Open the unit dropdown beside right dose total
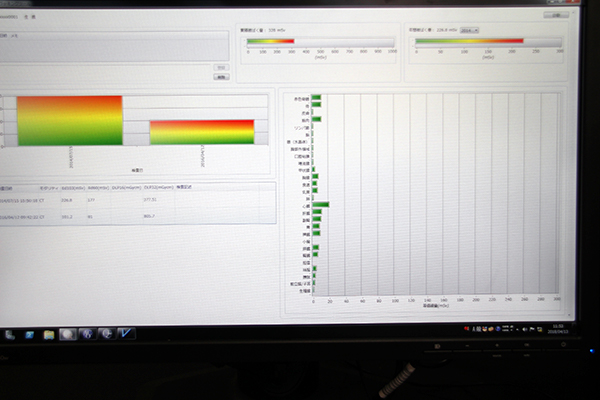Image resolution: width=600 pixels, height=400 pixels. tap(469, 30)
